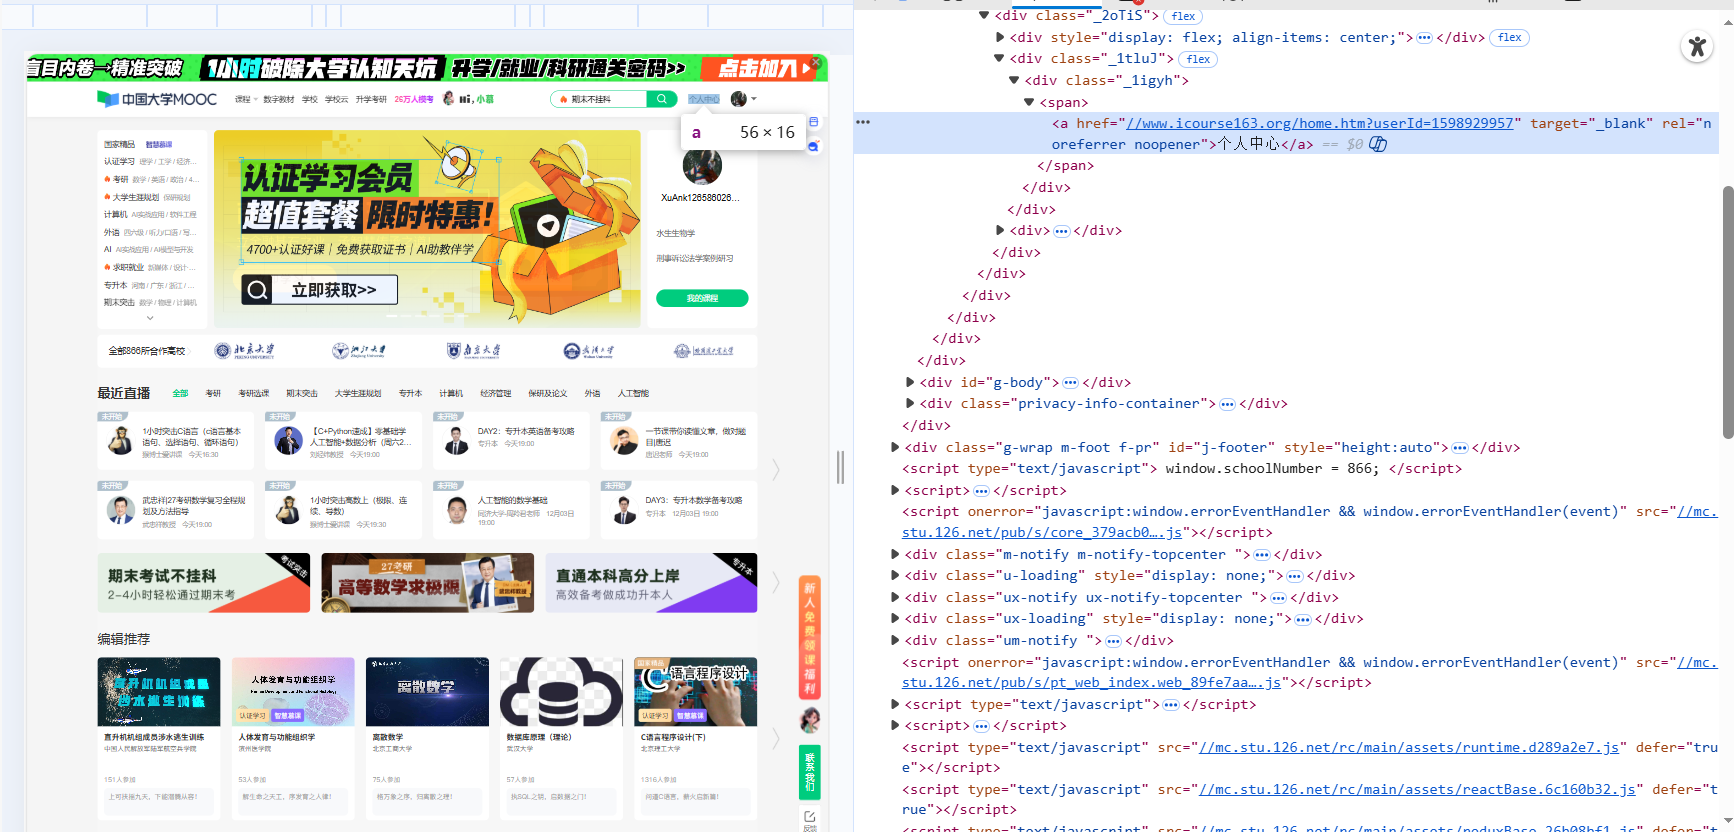Click the magnifier icon on 立即获取 banner

coord(258,290)
